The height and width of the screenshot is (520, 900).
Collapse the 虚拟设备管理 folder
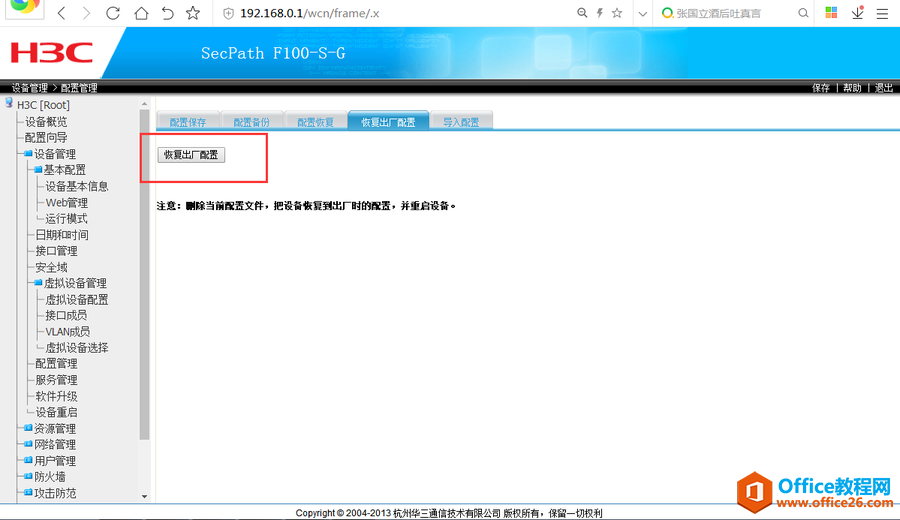point(38,283)
